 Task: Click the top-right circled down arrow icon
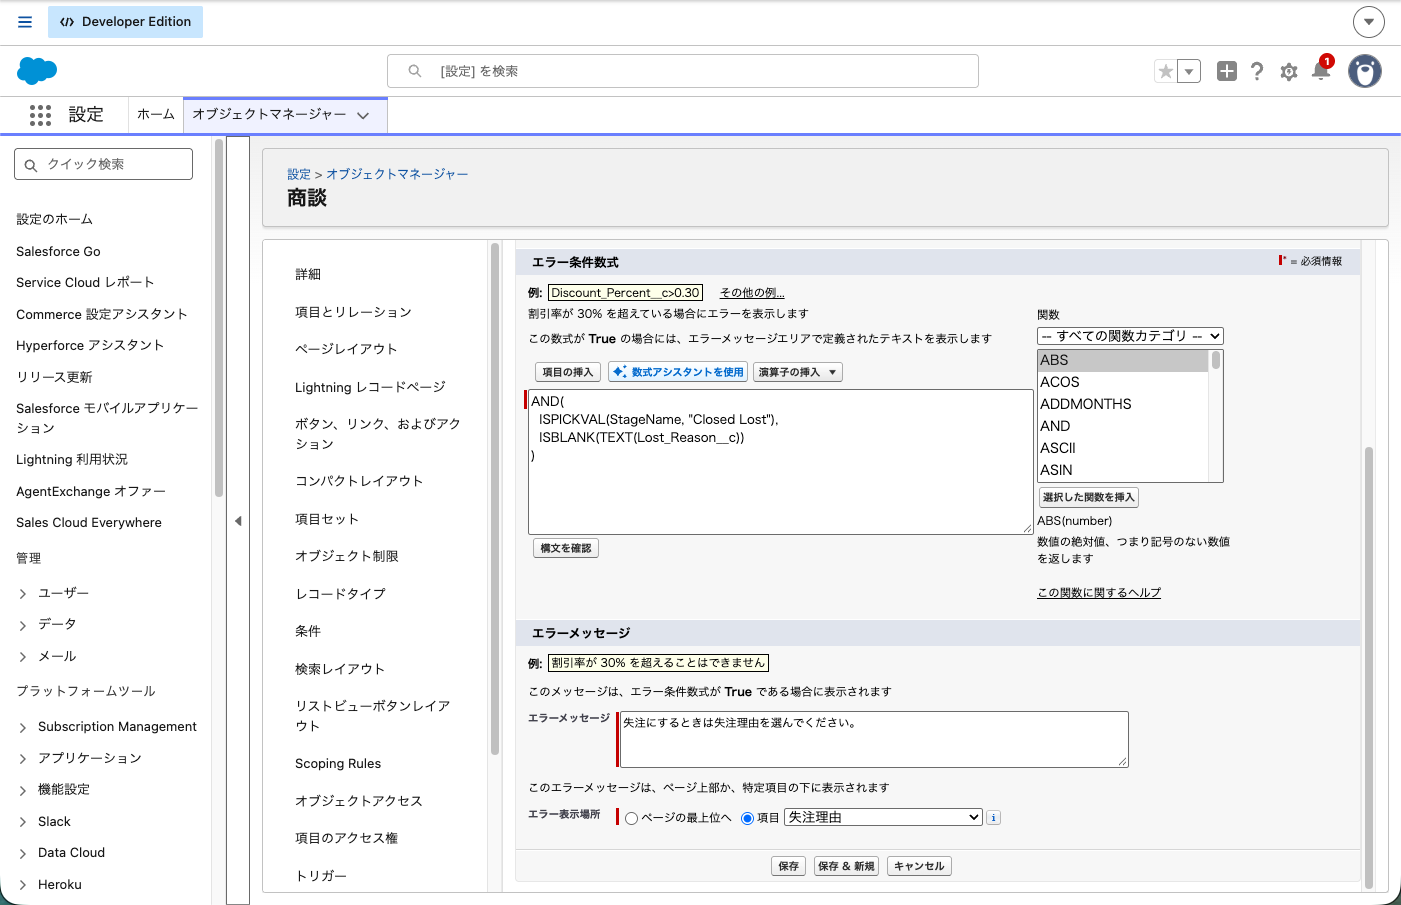point(1368,21)
